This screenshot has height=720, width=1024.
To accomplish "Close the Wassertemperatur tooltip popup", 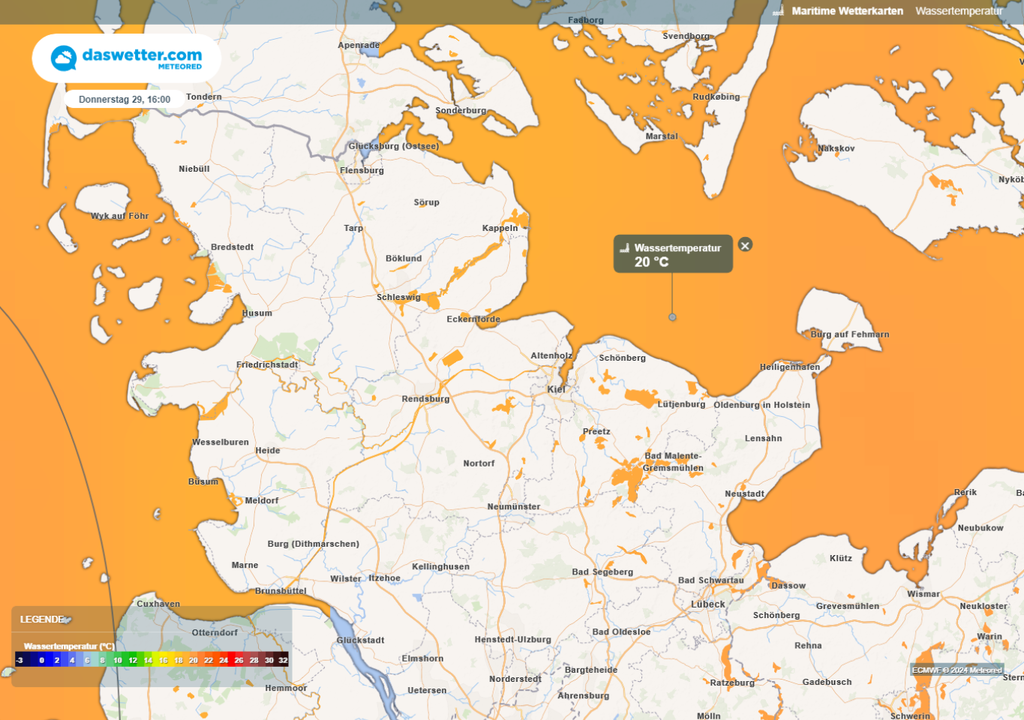I will click(x=745, y=245).
